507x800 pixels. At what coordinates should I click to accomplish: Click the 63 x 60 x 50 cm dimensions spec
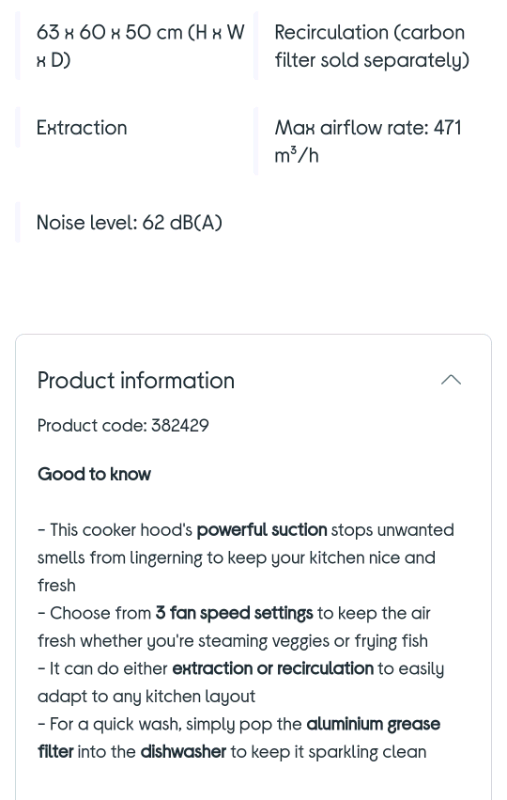(x=140, y=46)
